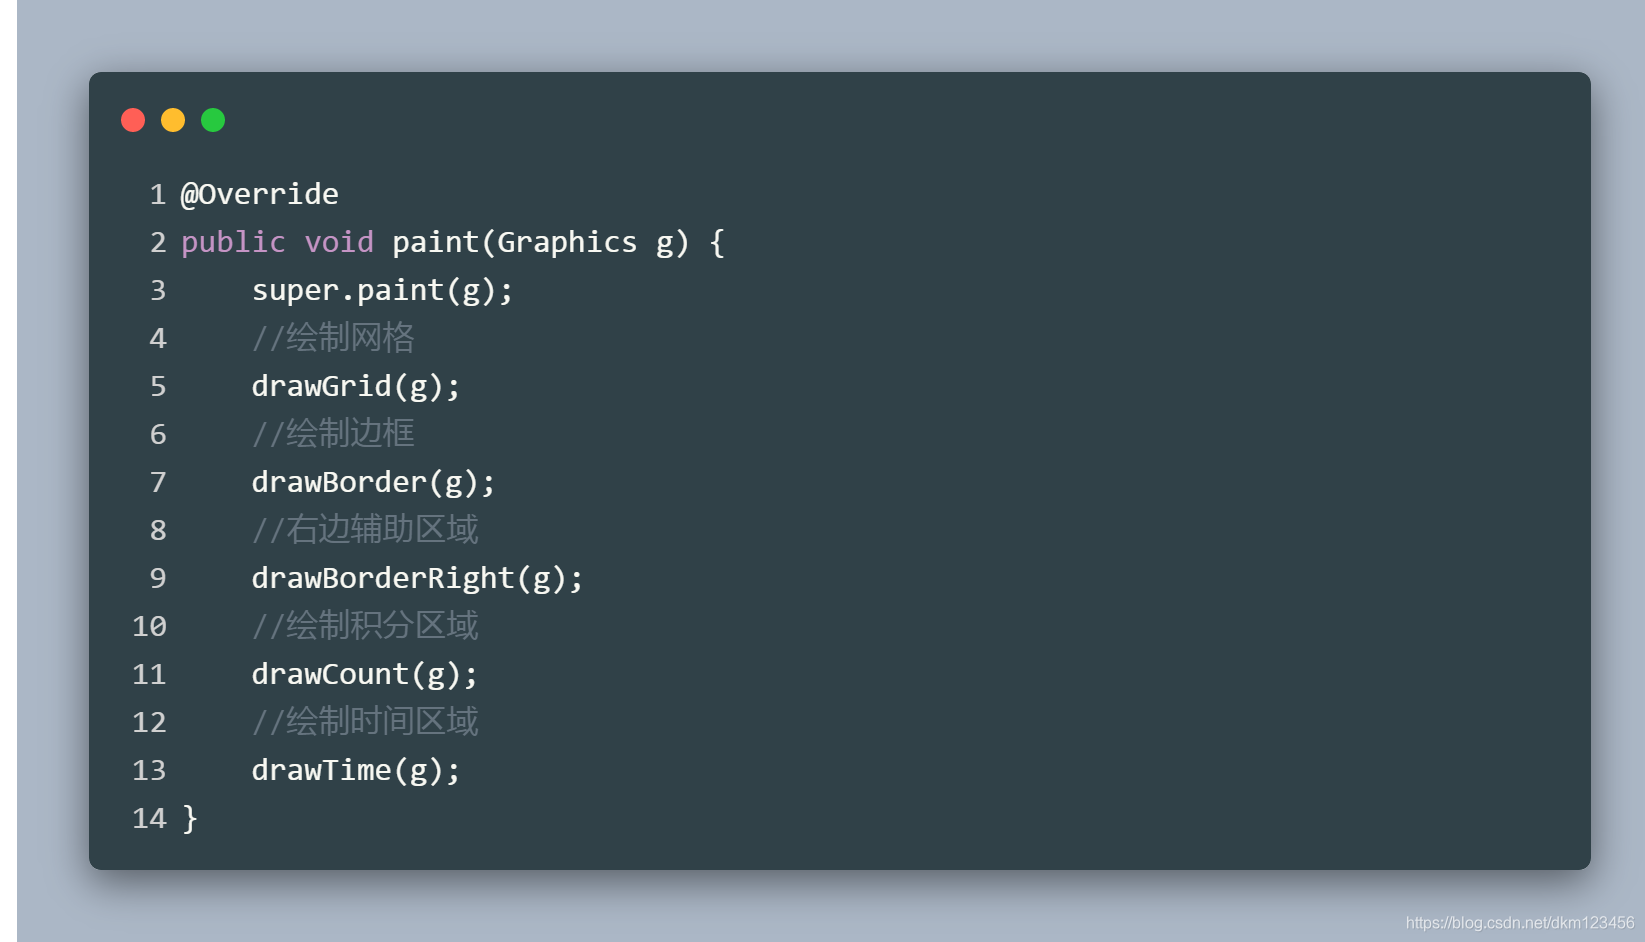Click the red close dot

pos(133,120)
